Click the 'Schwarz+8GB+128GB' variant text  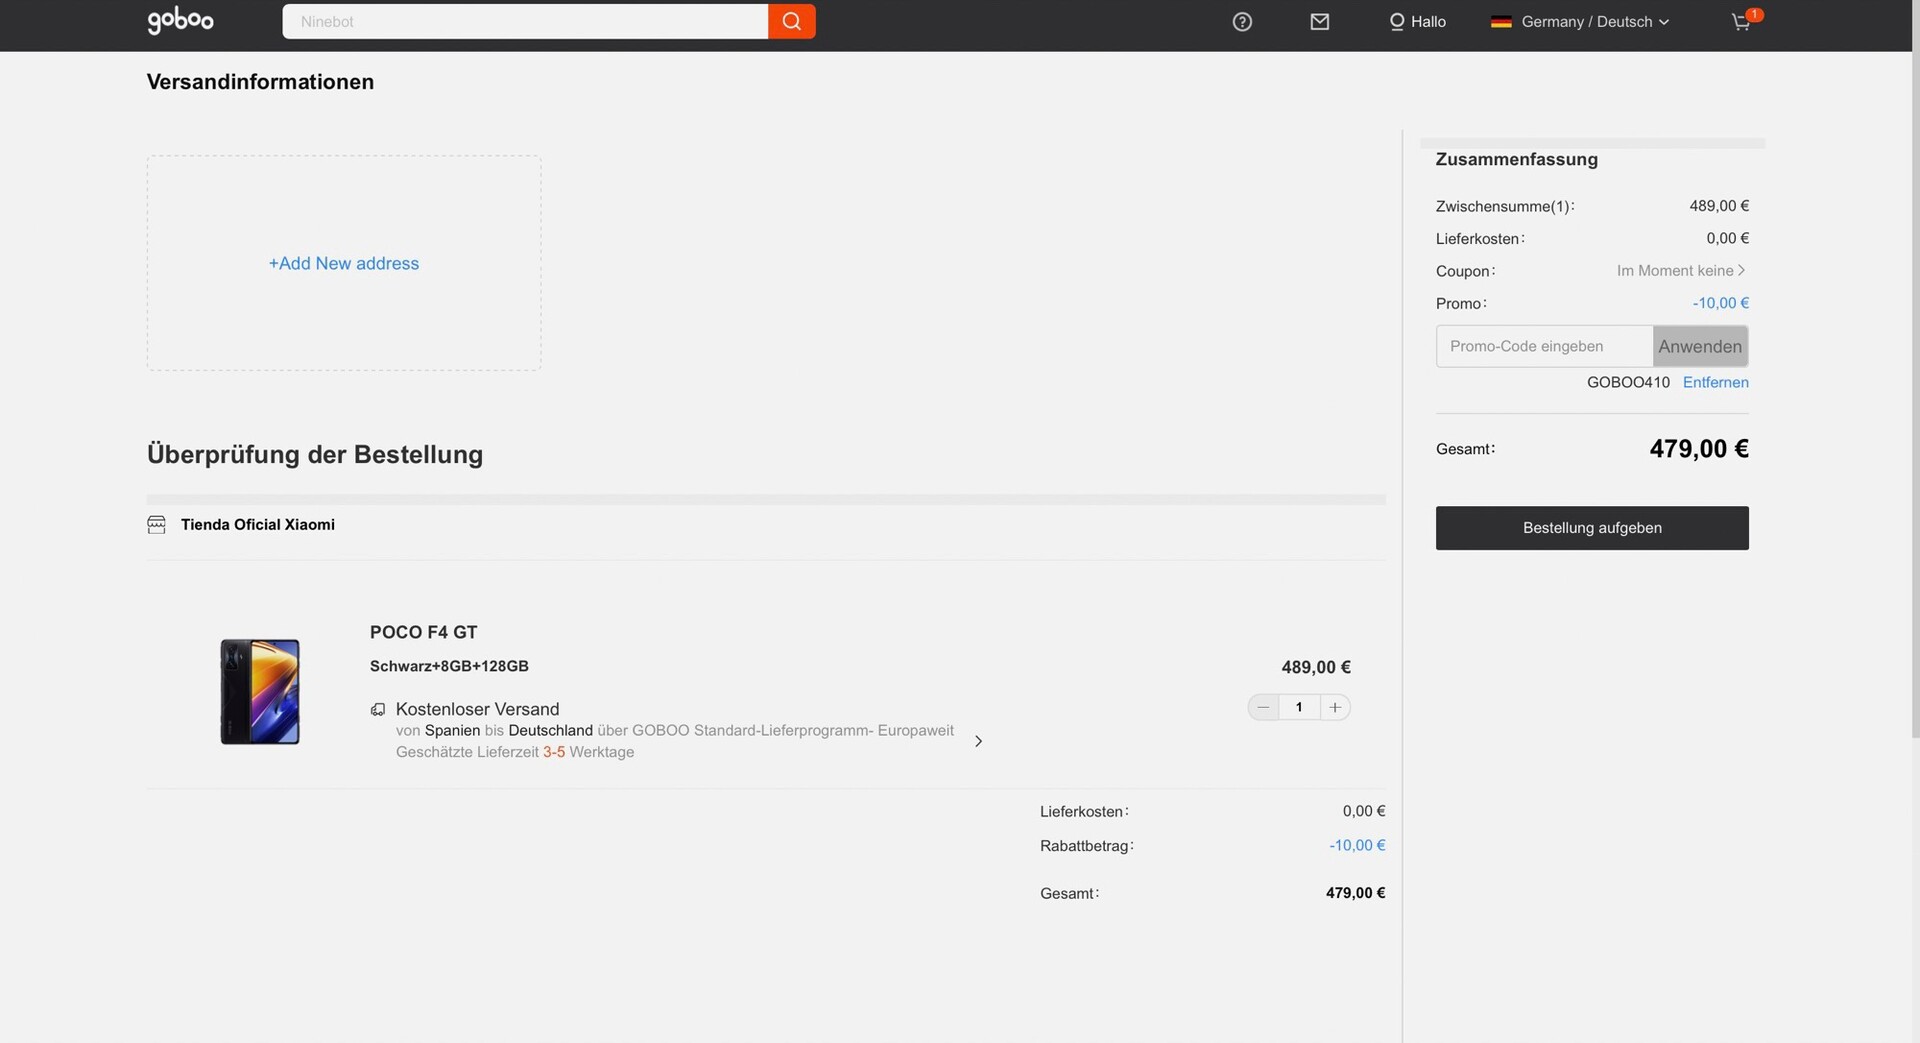tap(449, 666)
